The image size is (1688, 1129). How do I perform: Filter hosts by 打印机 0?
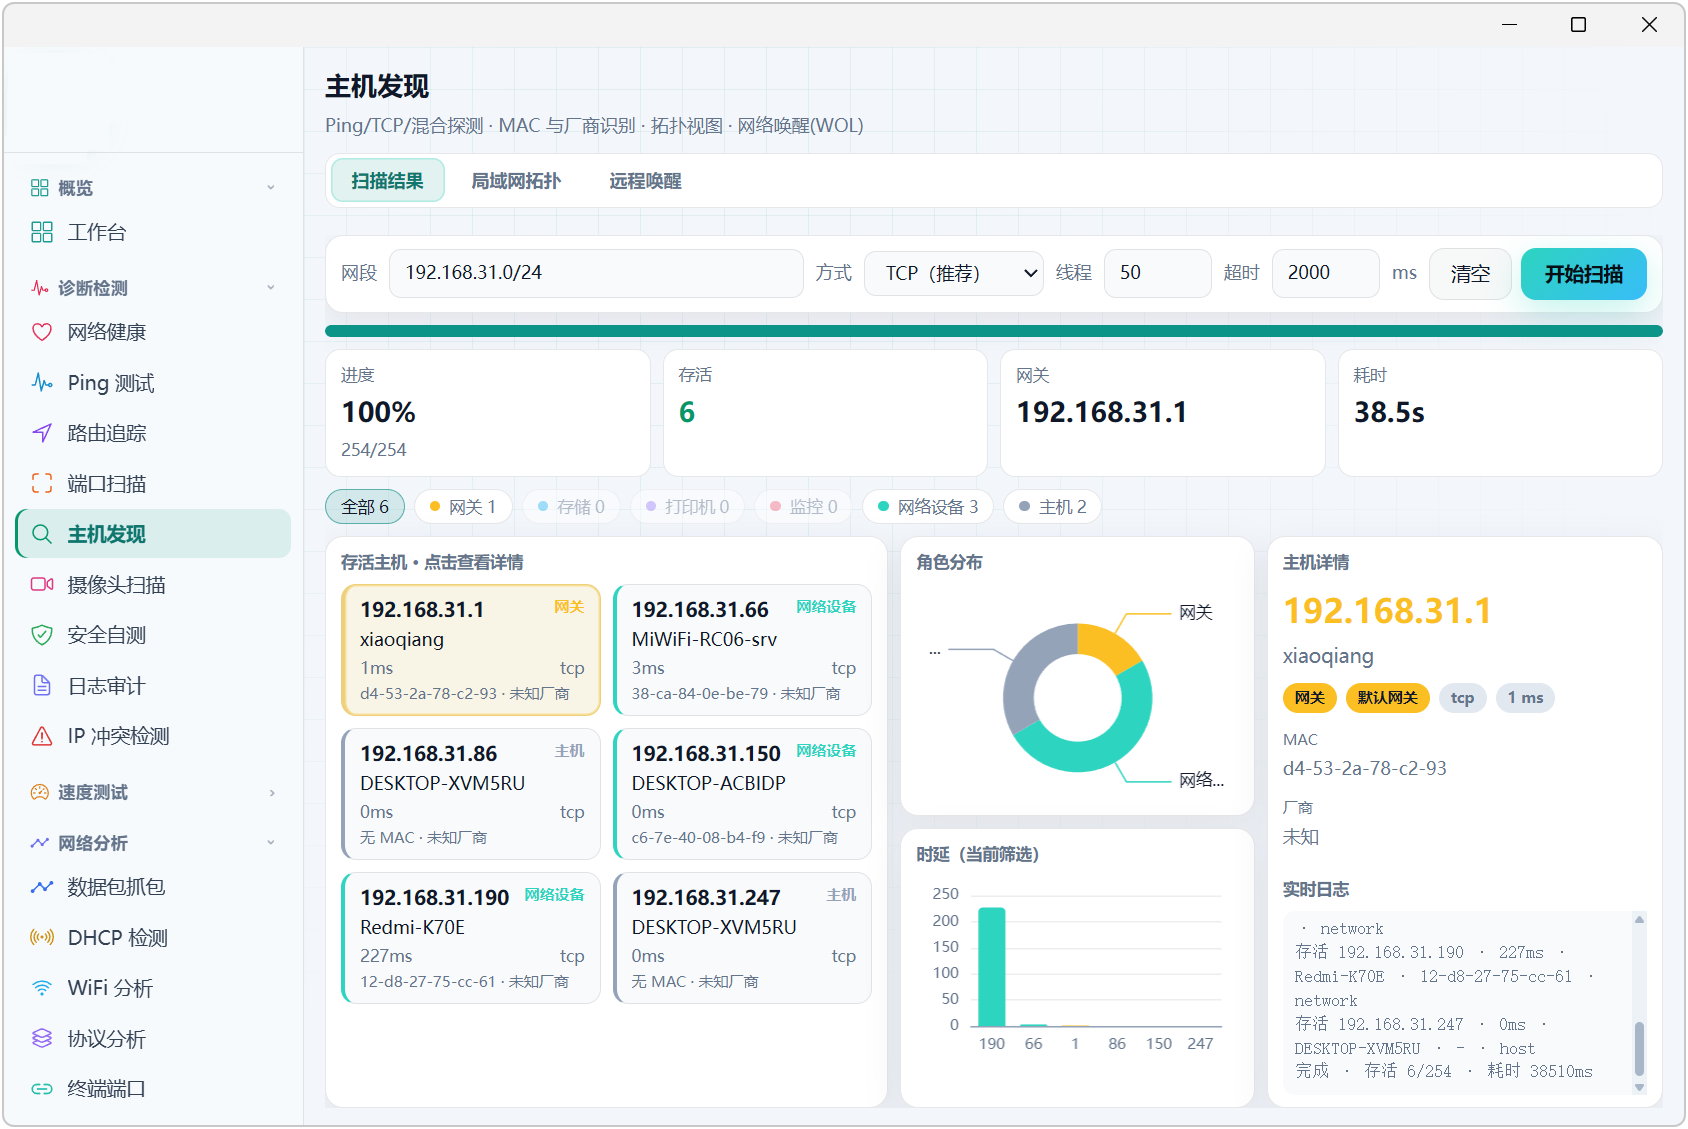(x=688, y=507)
